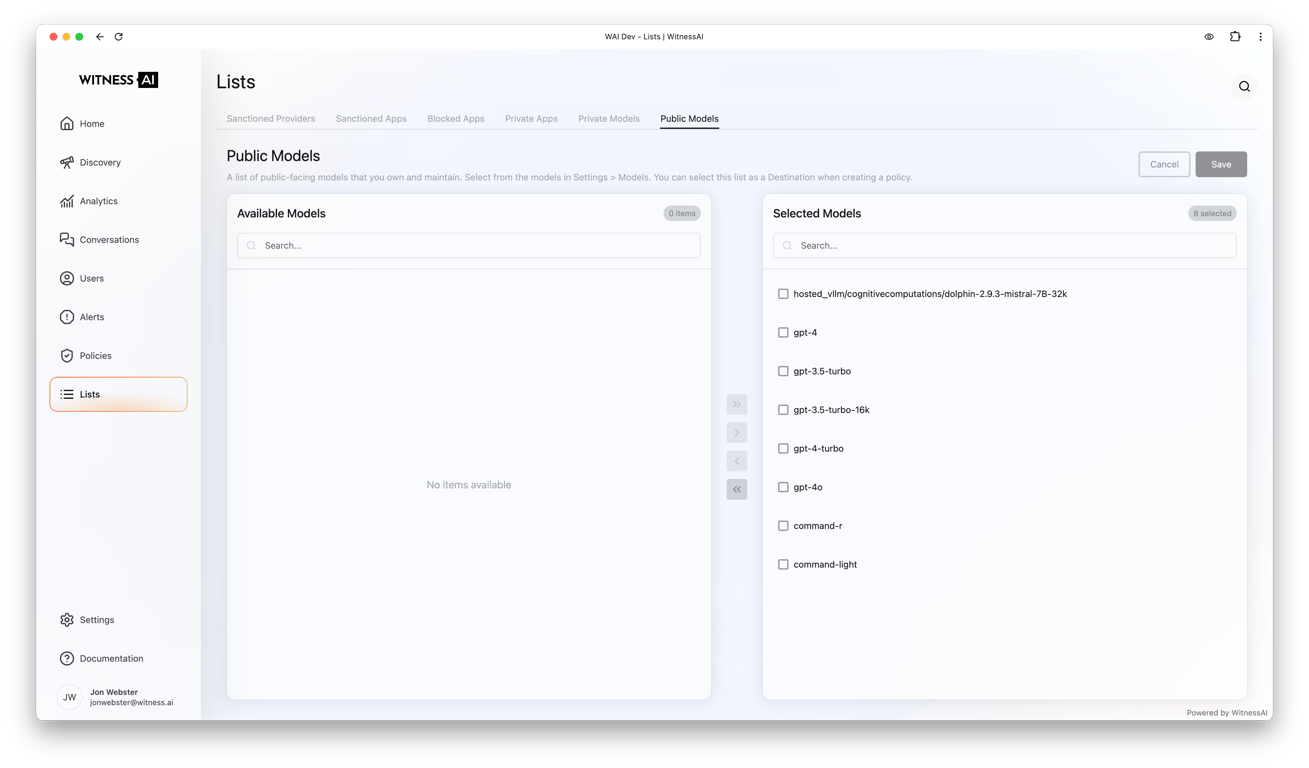Image resolution: width=1309 pixels, height=768 pixels.
Task: Click the eye icon in title bar
Action: (1209, 37)
